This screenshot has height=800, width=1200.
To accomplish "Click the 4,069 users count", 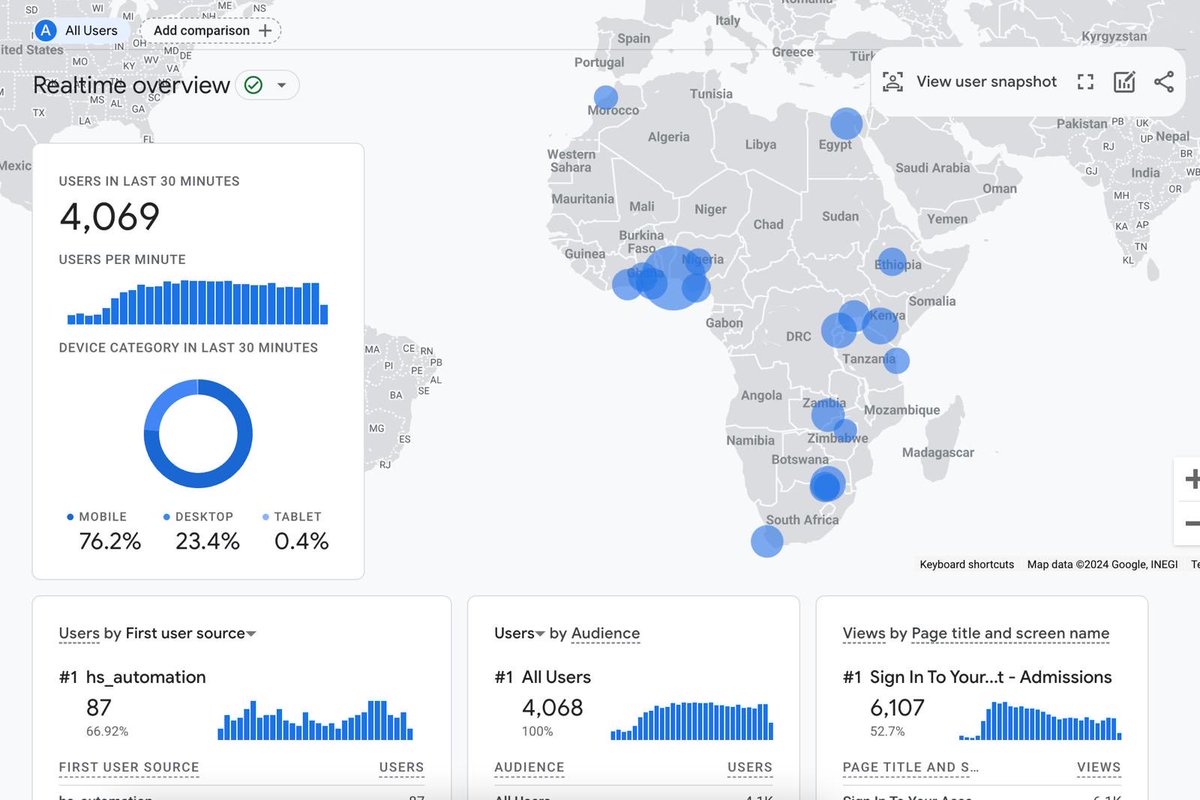I will click(110, 217).
